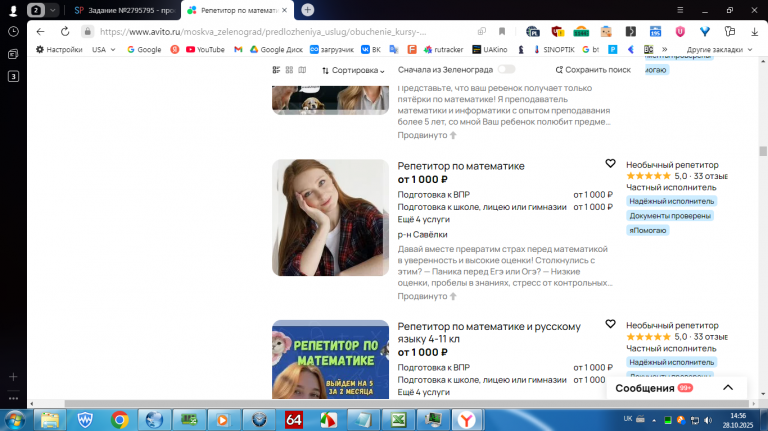Click the 'яПомогаю' badge
Viewport: 768px width, 431px height.
pyautogui.click(x=648, y=230)
